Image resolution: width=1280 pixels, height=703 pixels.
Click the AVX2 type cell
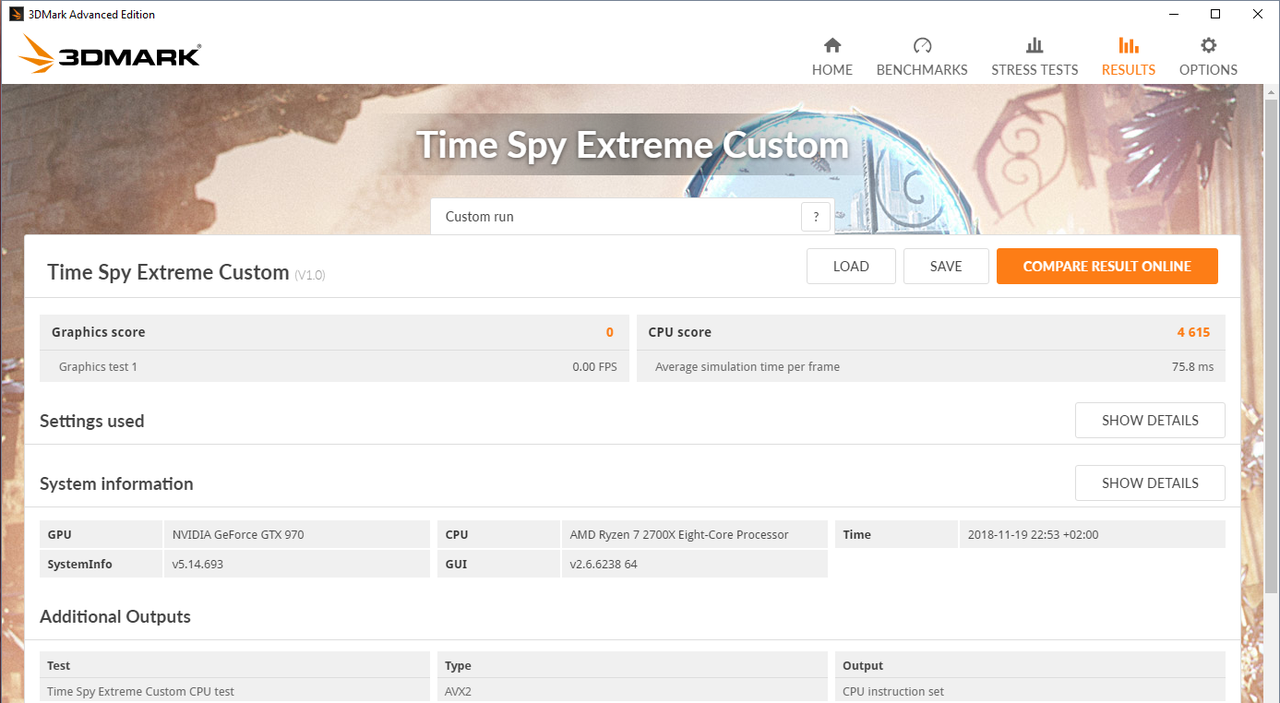(x=460, y=692)
